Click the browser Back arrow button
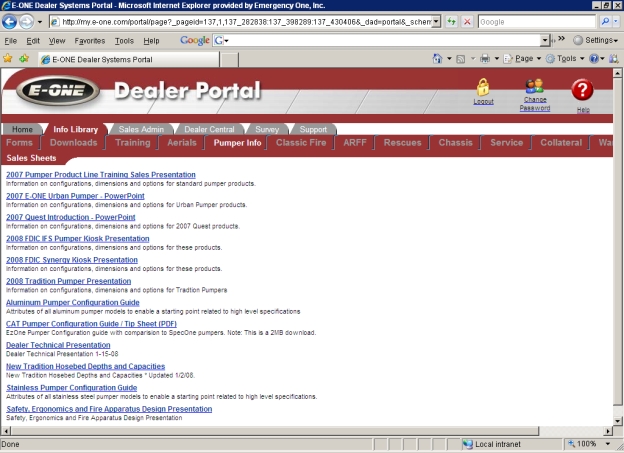624x453 pixels. [10, 21]
